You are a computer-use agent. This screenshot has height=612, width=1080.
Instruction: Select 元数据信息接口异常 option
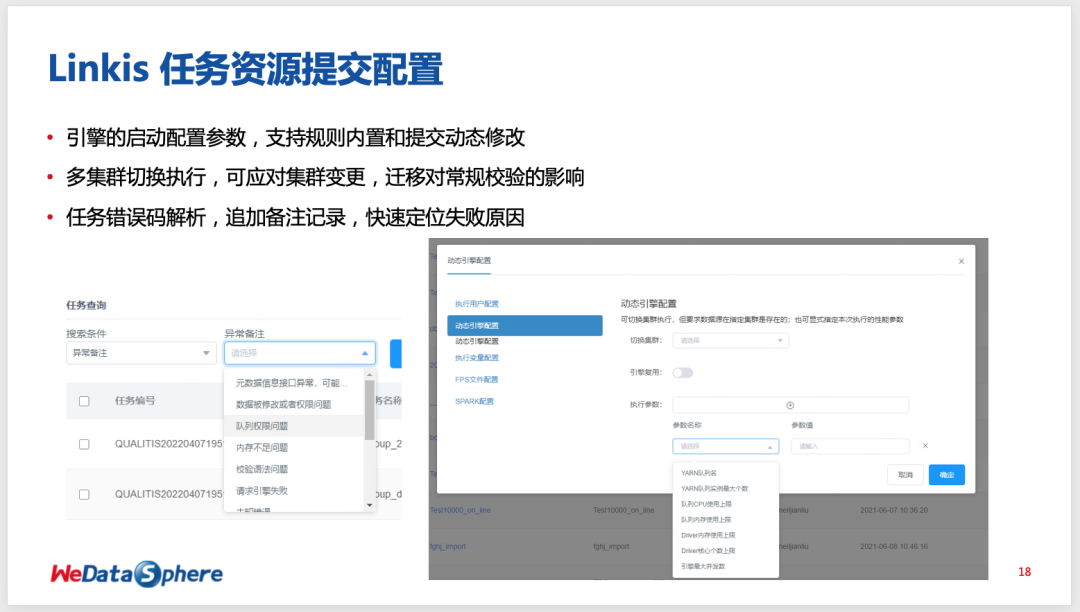click(x=294, y=383)
